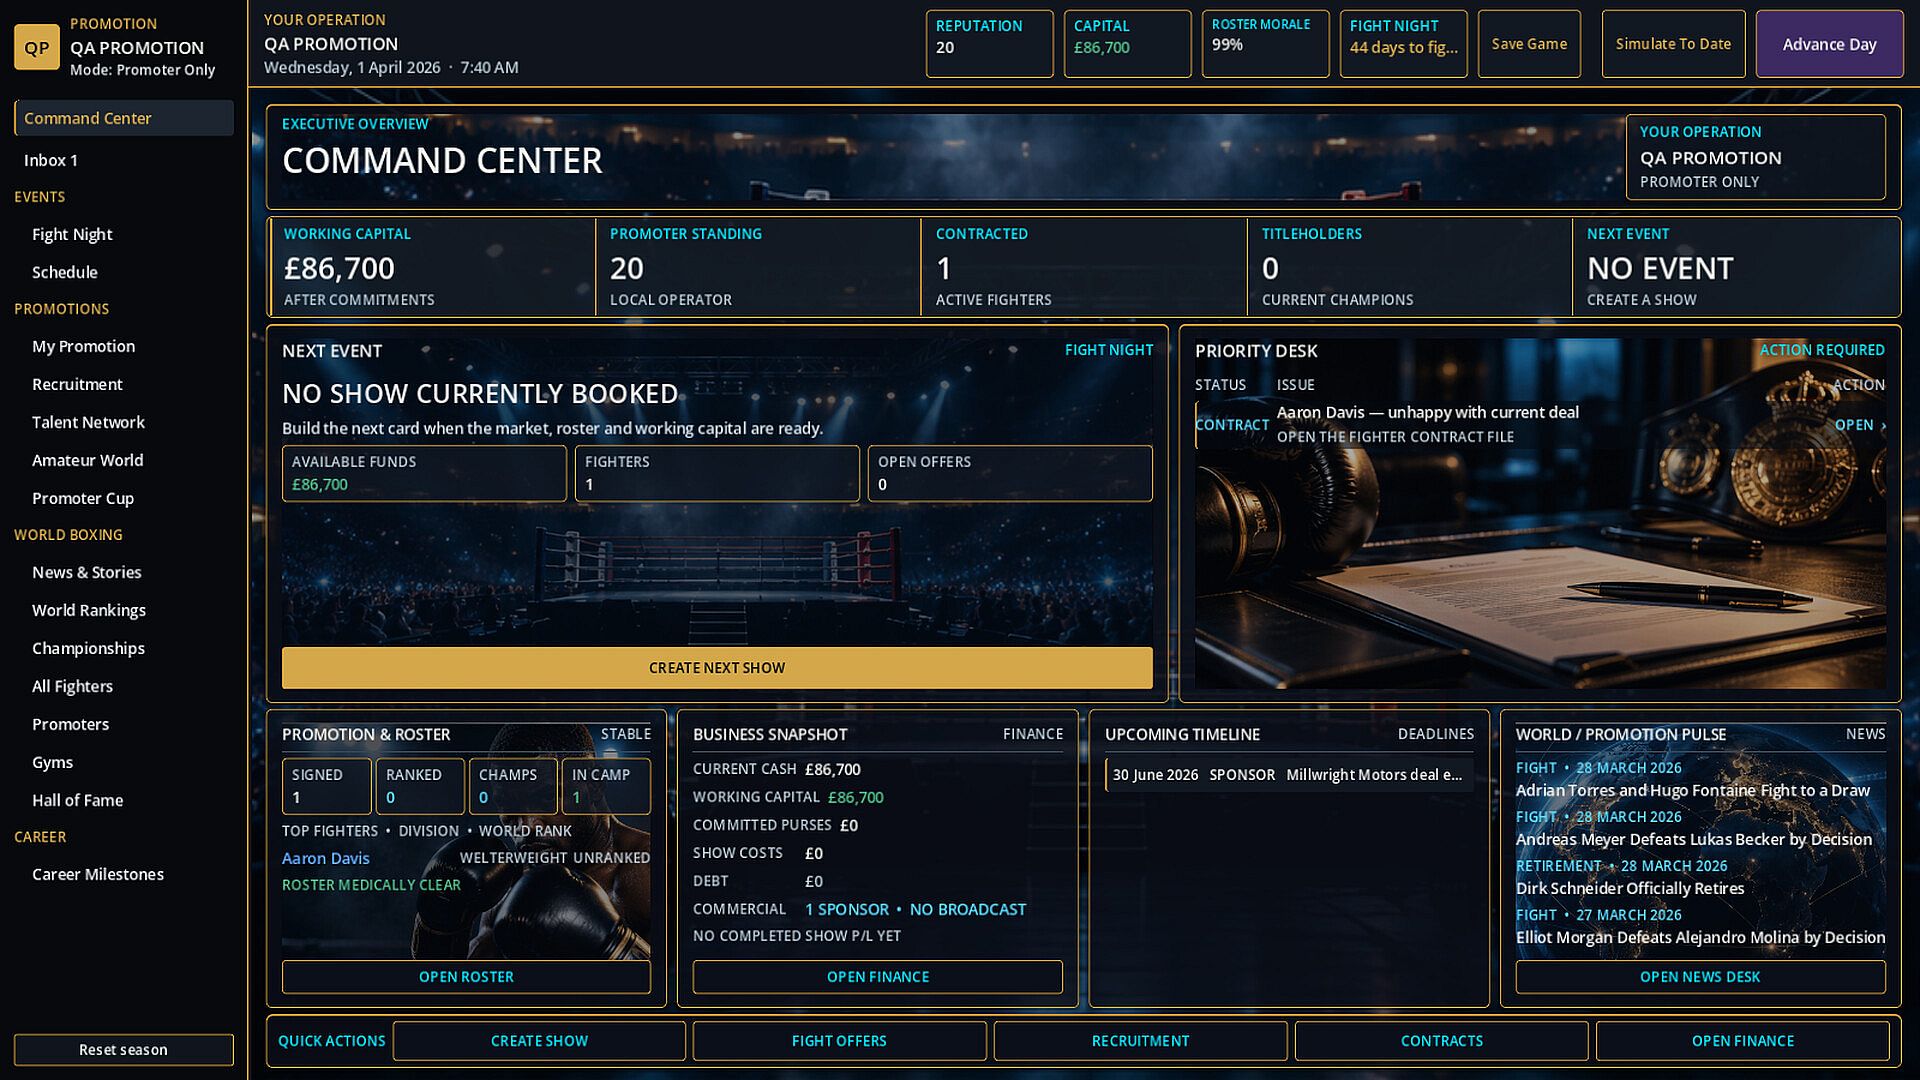Screen dimensions: 1920x1080
Task: Read the Dirk Schneider Officially Retires story
Action: 1630,888
